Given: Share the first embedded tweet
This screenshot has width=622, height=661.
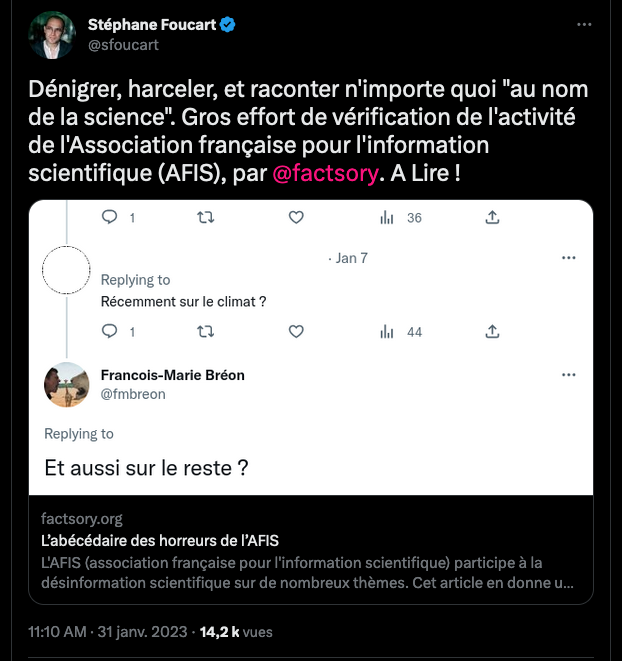Looking at the screenshot, I should [492, 217].
